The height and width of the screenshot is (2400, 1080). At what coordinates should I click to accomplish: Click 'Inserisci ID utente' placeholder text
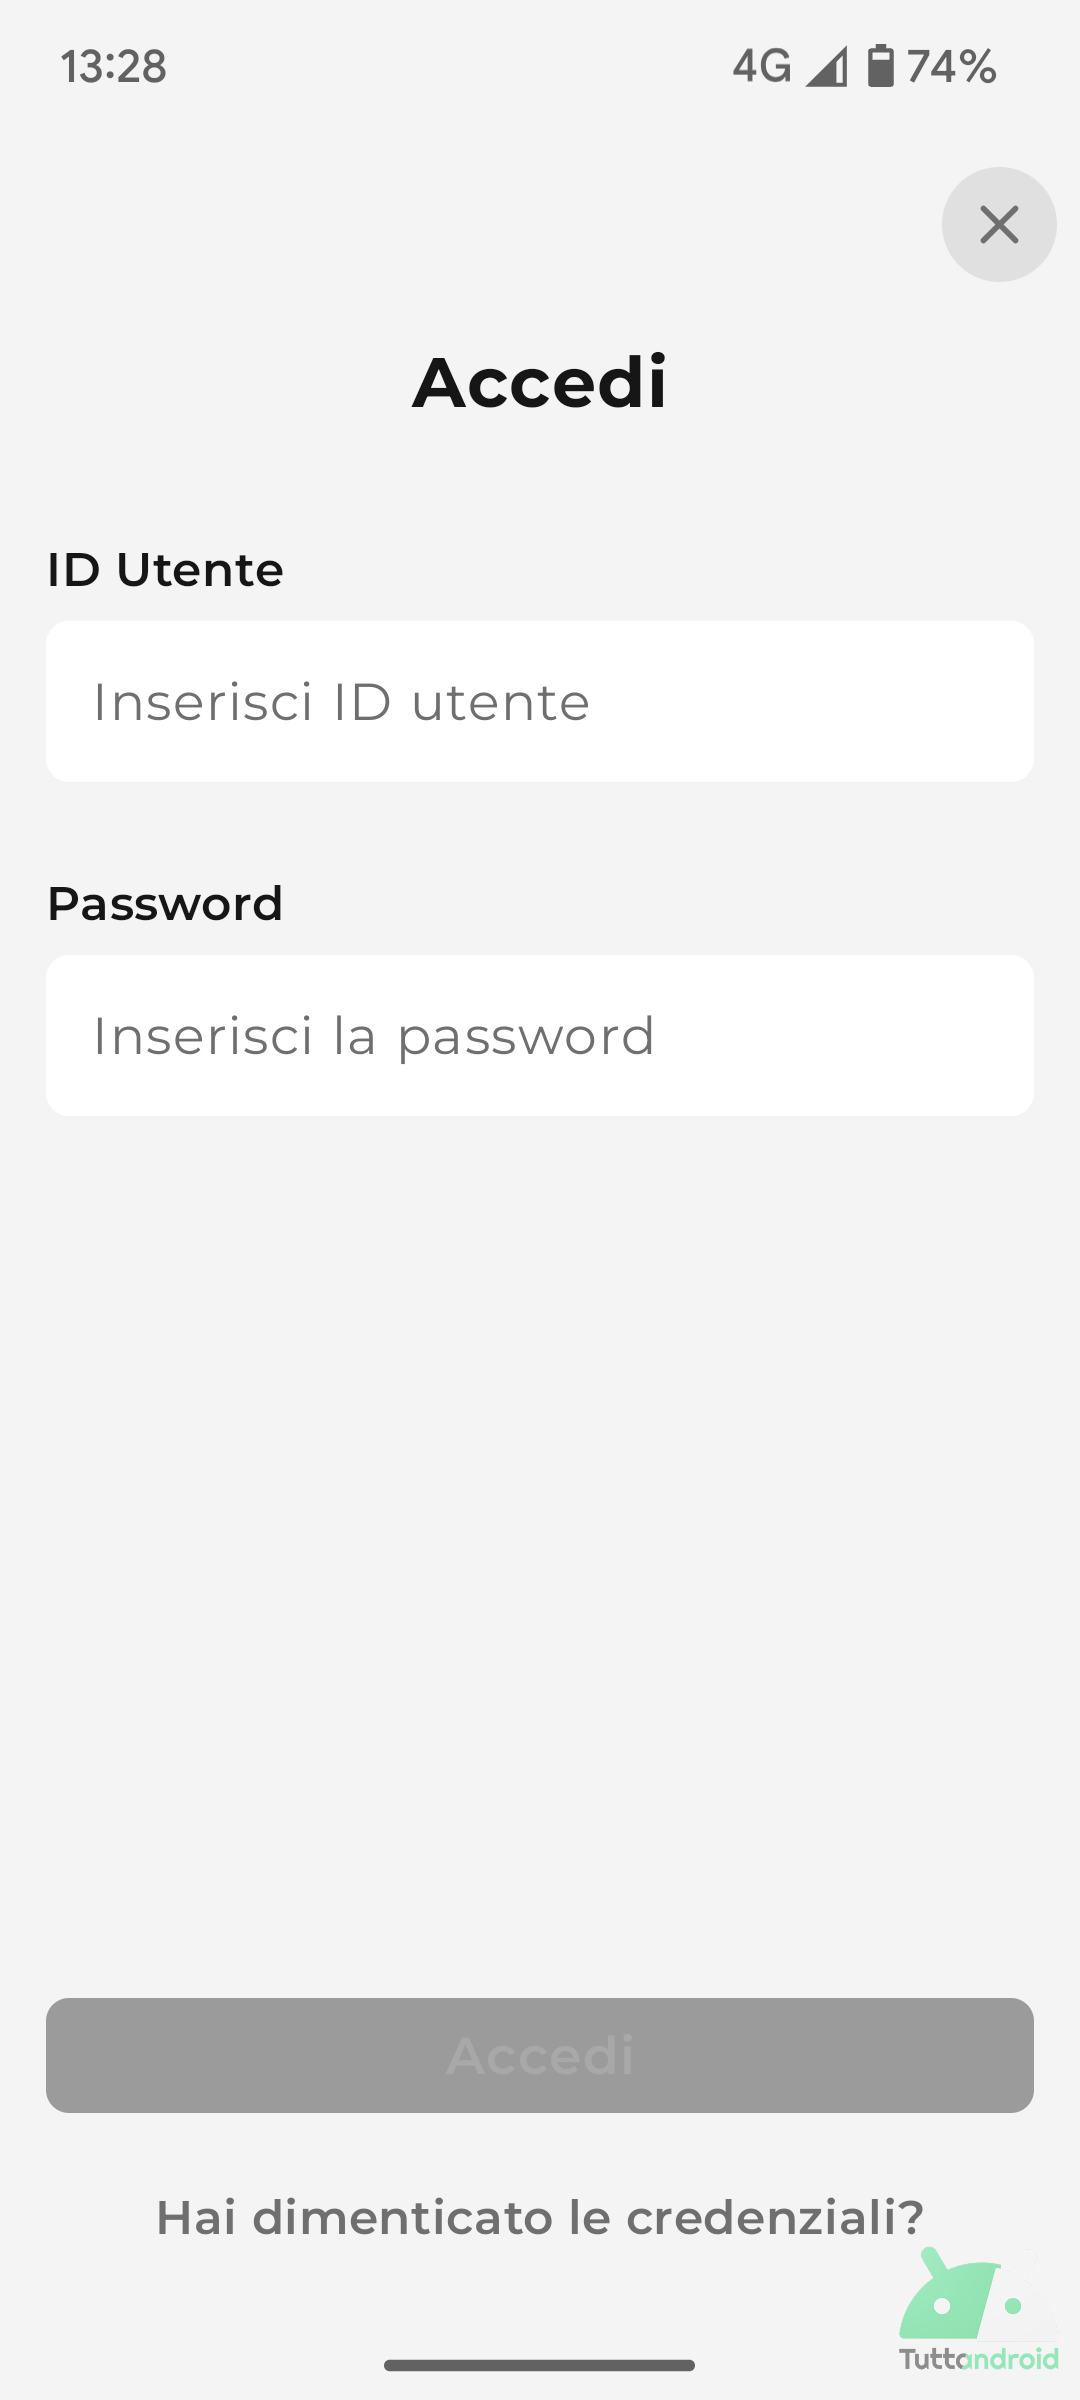(x=341, y=701)
